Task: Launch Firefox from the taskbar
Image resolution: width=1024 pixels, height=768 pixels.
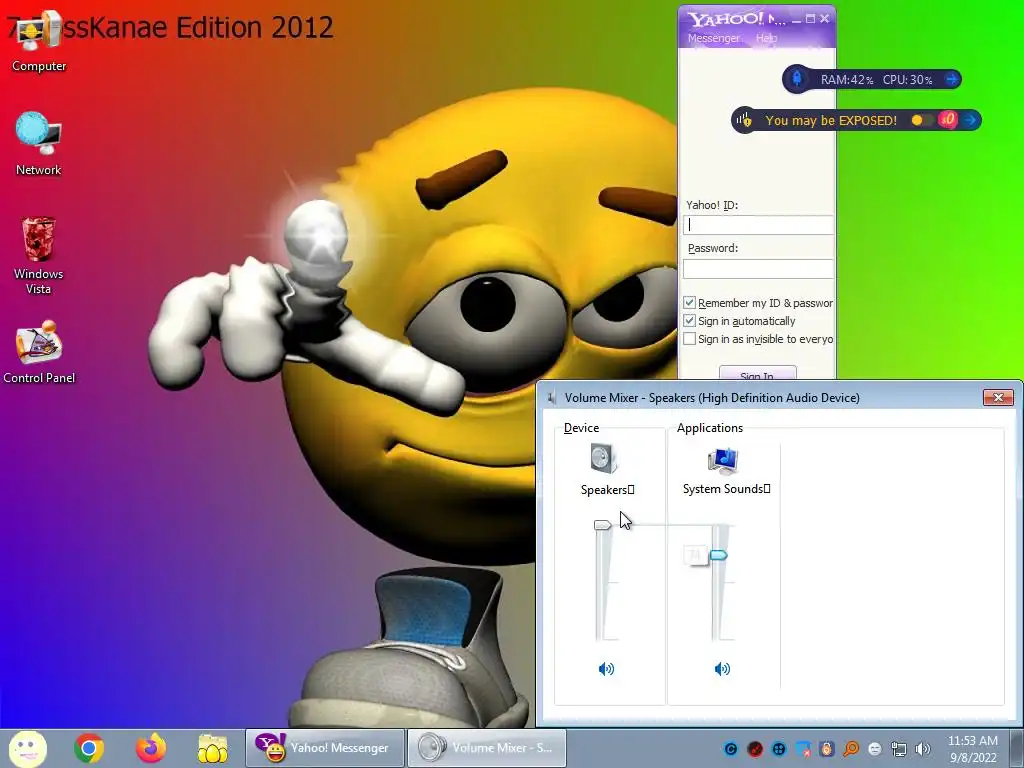Action: coord(151,748)
